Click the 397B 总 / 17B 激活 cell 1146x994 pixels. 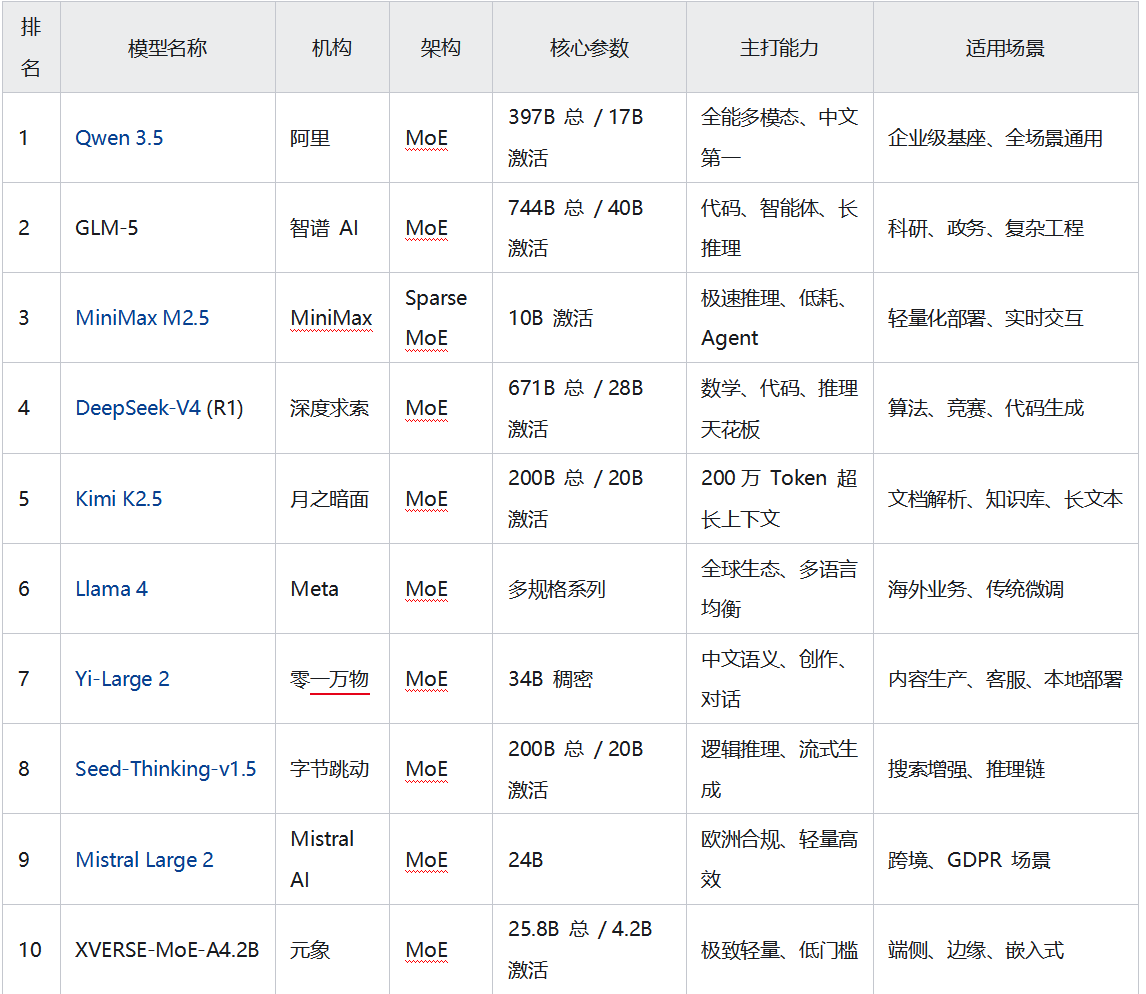tap(589, 137)
